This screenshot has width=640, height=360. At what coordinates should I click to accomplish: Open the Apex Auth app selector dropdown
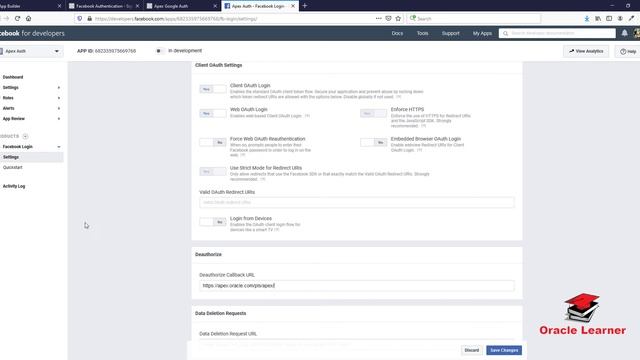click(31, 51)
